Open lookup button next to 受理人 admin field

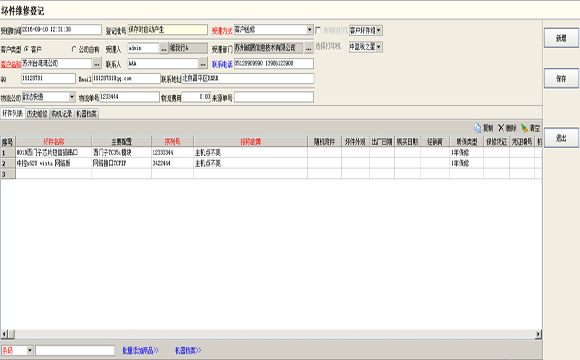pos(163,48)
